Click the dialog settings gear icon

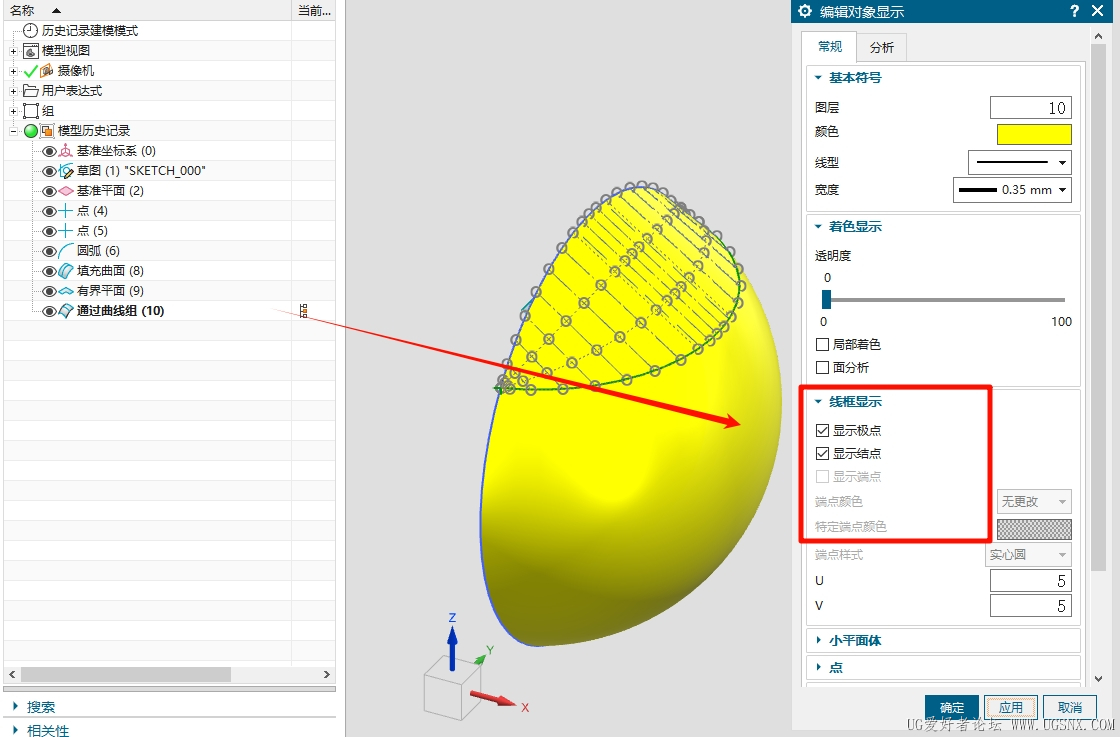pyautogui.click(x=805, y=11)
